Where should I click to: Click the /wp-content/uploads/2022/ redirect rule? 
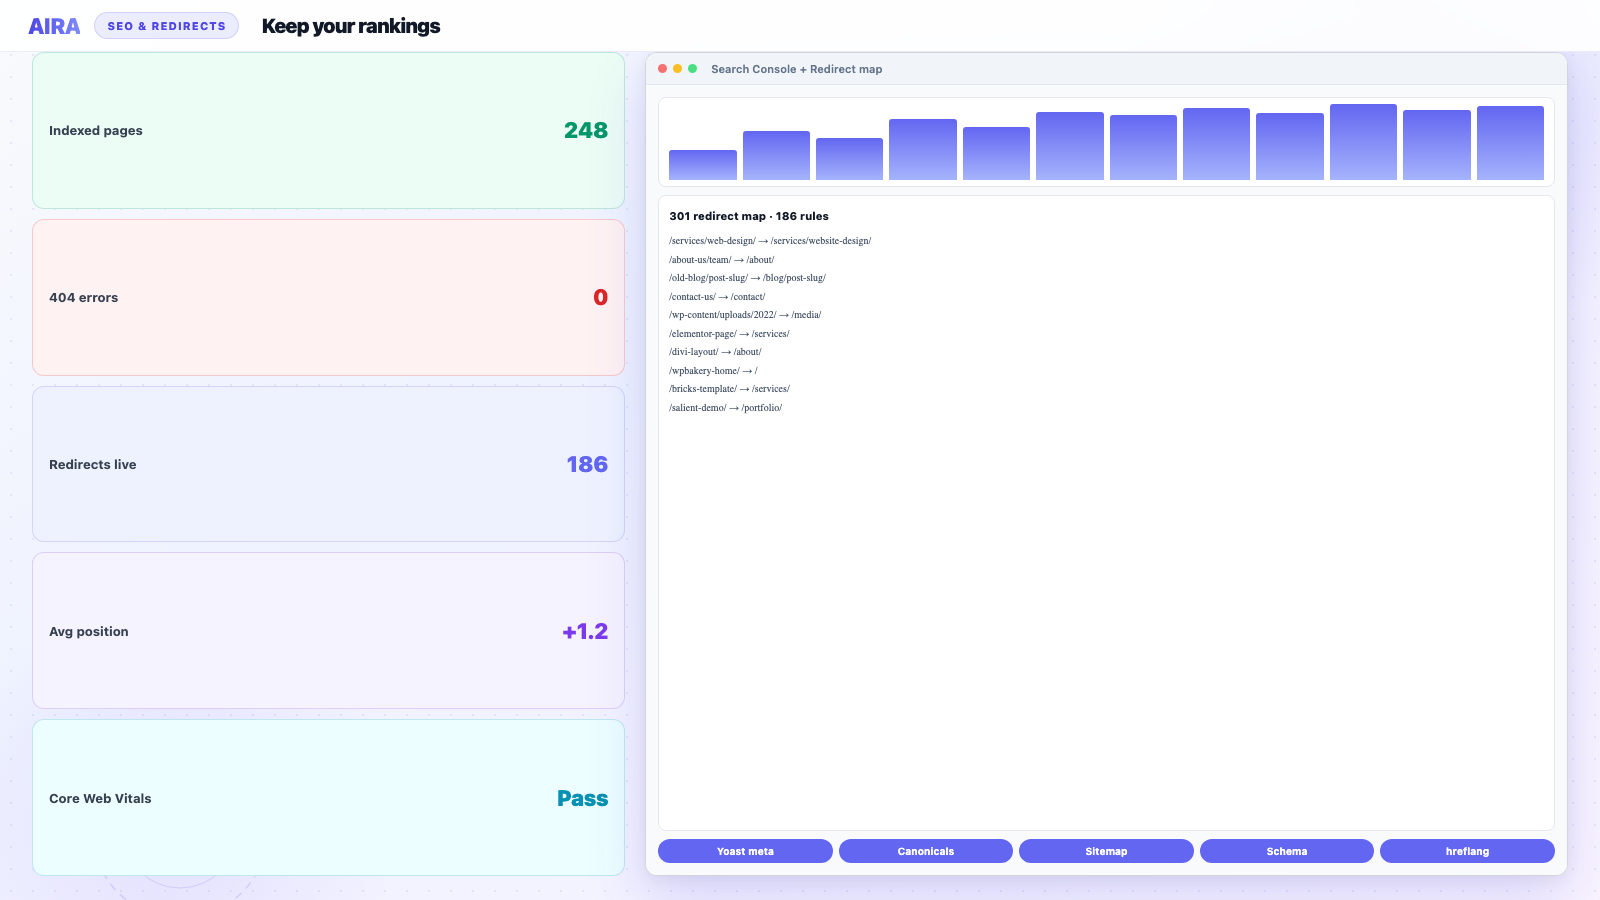(x=745, y=315)
